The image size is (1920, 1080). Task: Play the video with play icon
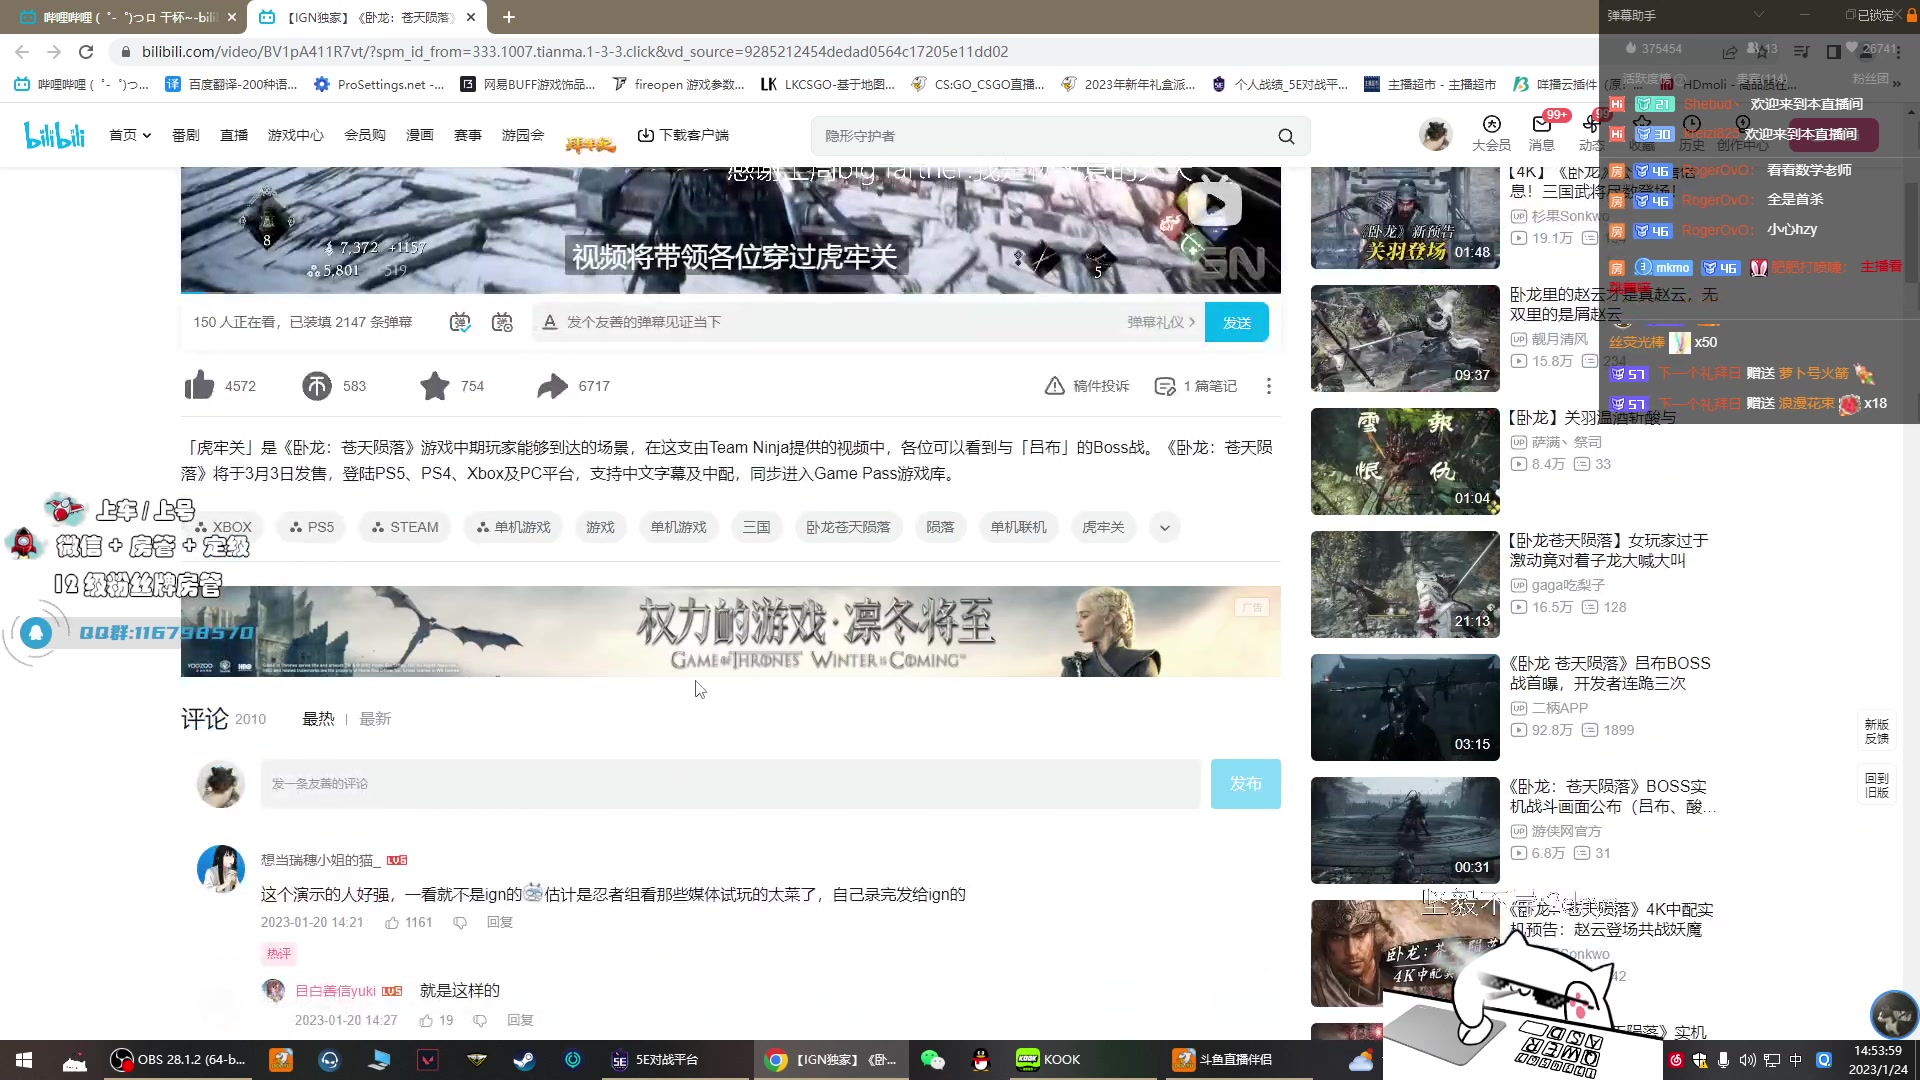tap(1214, 204)
